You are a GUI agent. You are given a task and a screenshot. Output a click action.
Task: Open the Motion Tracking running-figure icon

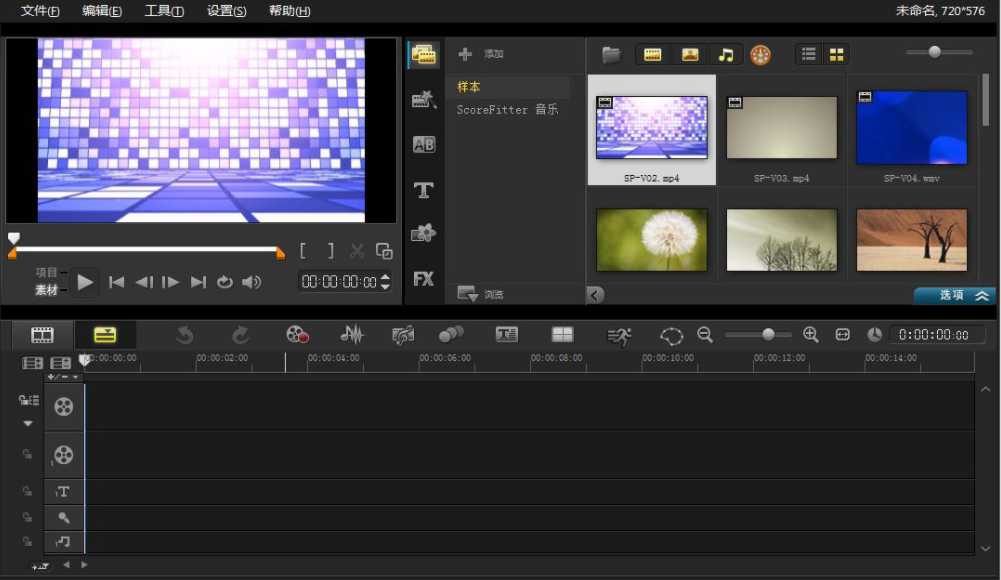pyautogui.click(x=619, y=336)
